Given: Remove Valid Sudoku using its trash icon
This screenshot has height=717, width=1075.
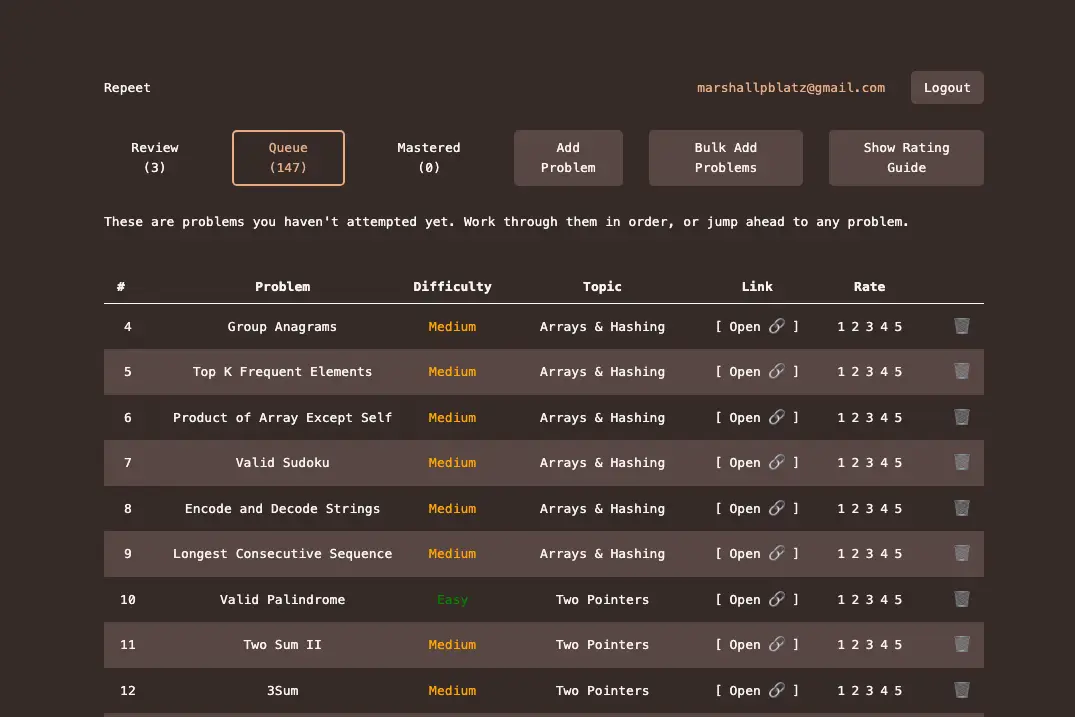Looking at the screenshot, I should coord(961,462).
